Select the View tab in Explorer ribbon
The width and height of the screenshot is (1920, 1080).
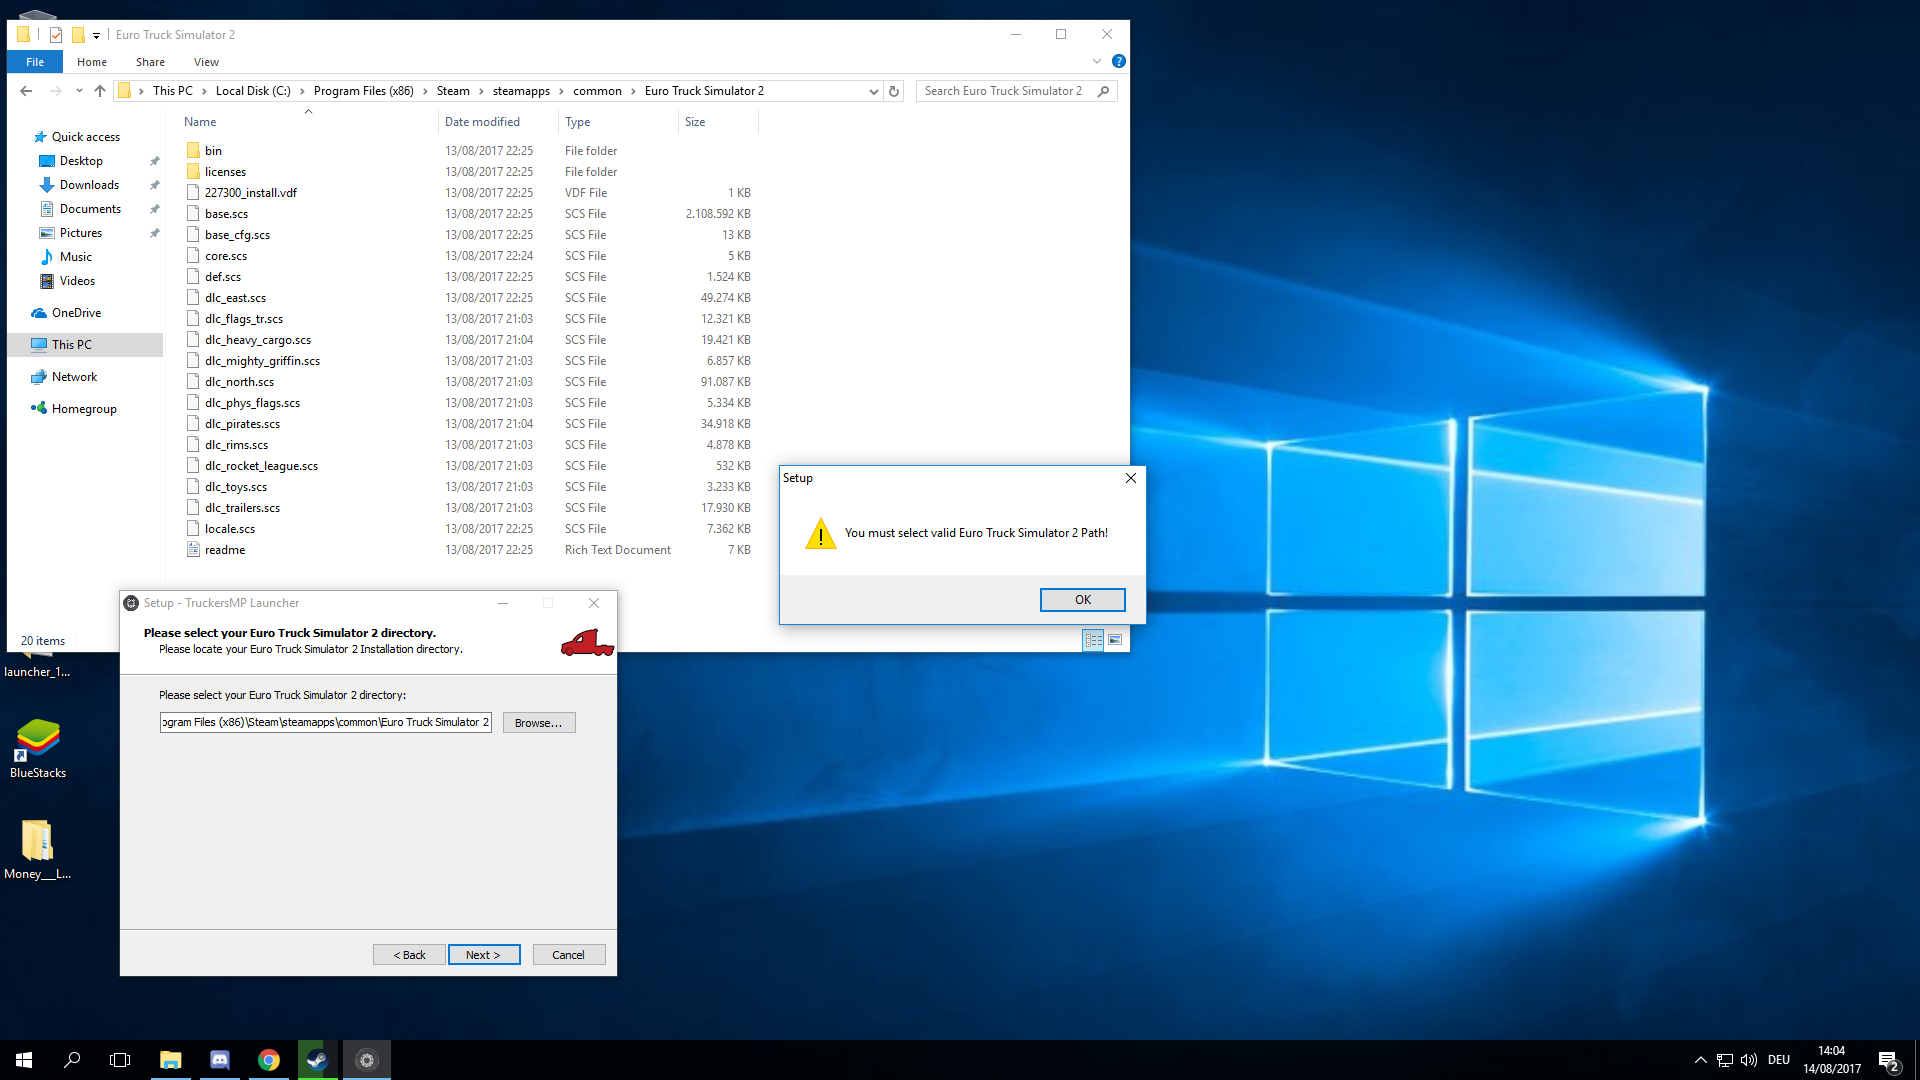click(x=206, y=61)
